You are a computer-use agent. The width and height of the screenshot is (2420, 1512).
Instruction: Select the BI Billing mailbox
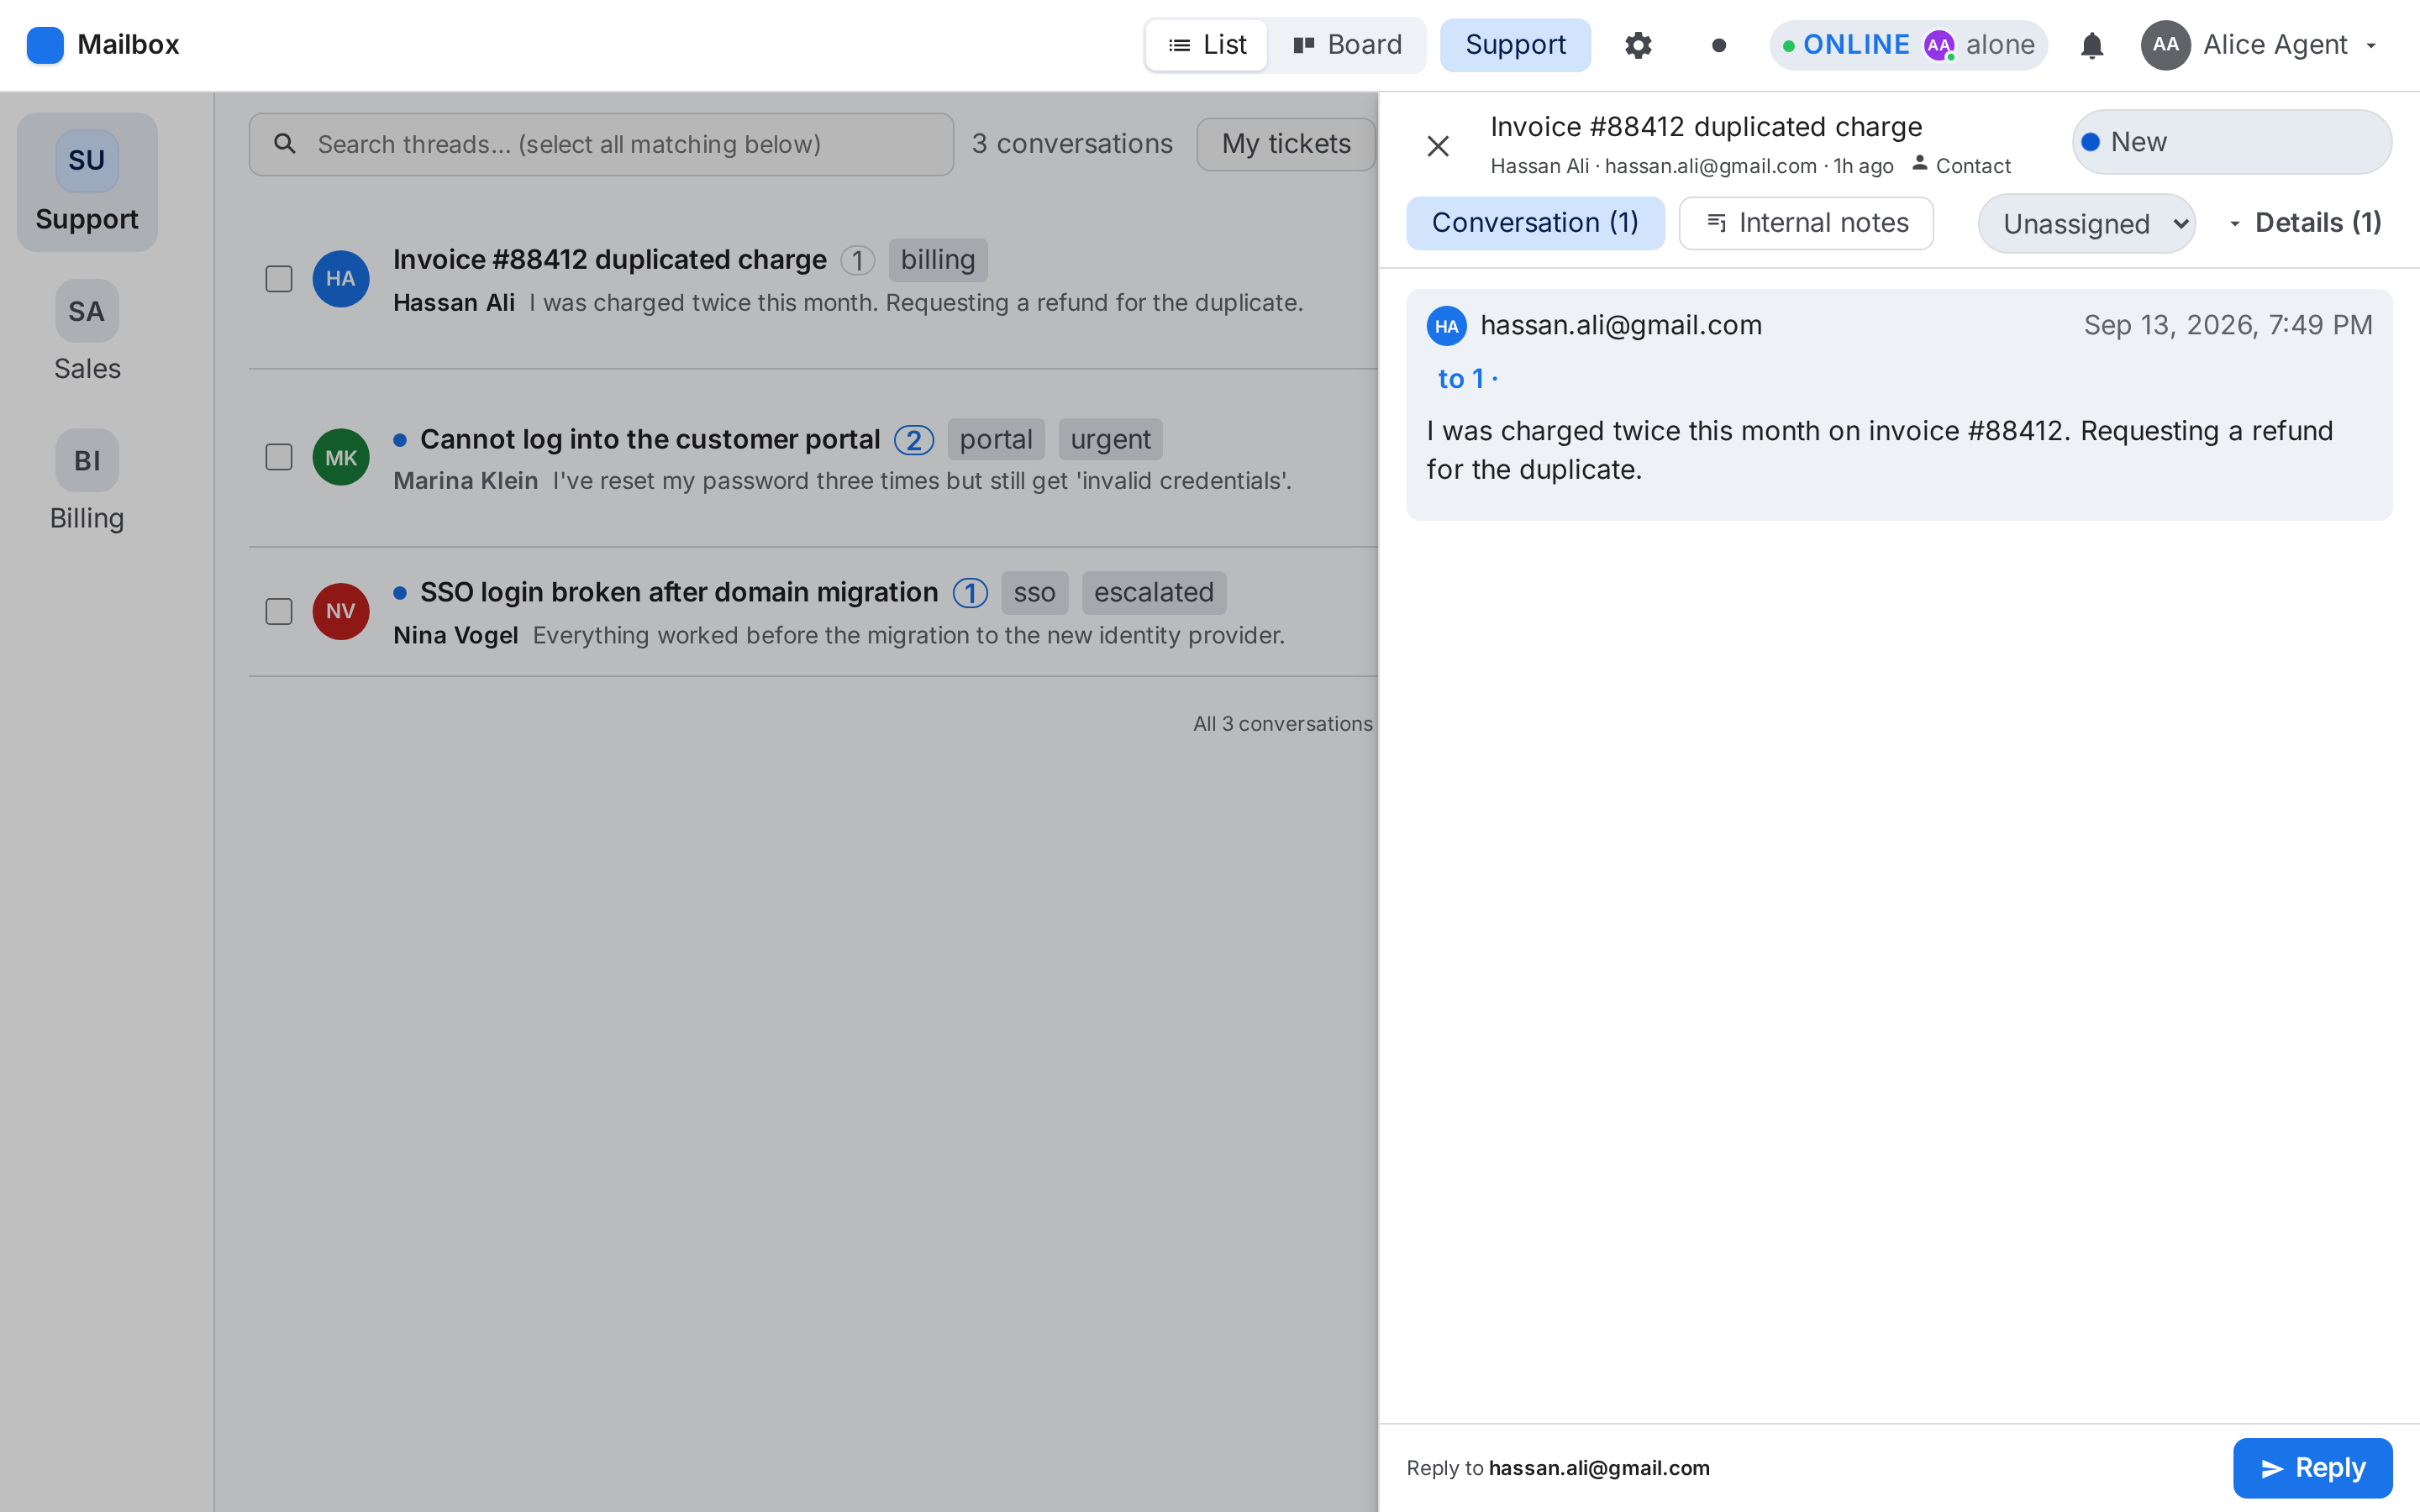point(87,482)
